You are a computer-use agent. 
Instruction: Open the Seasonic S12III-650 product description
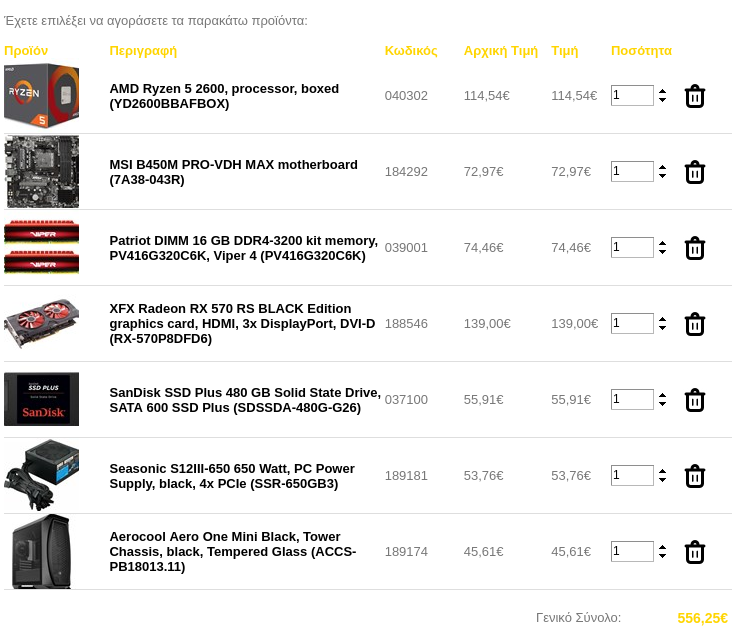(232, 476)
